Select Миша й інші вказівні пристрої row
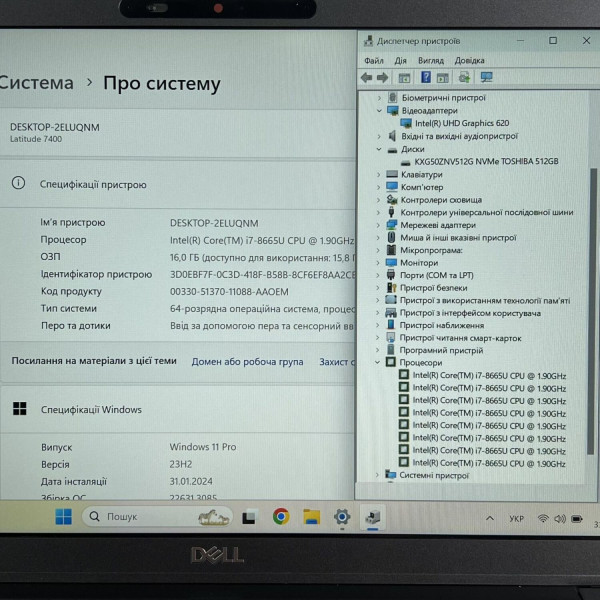The image size is (600, 600). tap(458, 238)
